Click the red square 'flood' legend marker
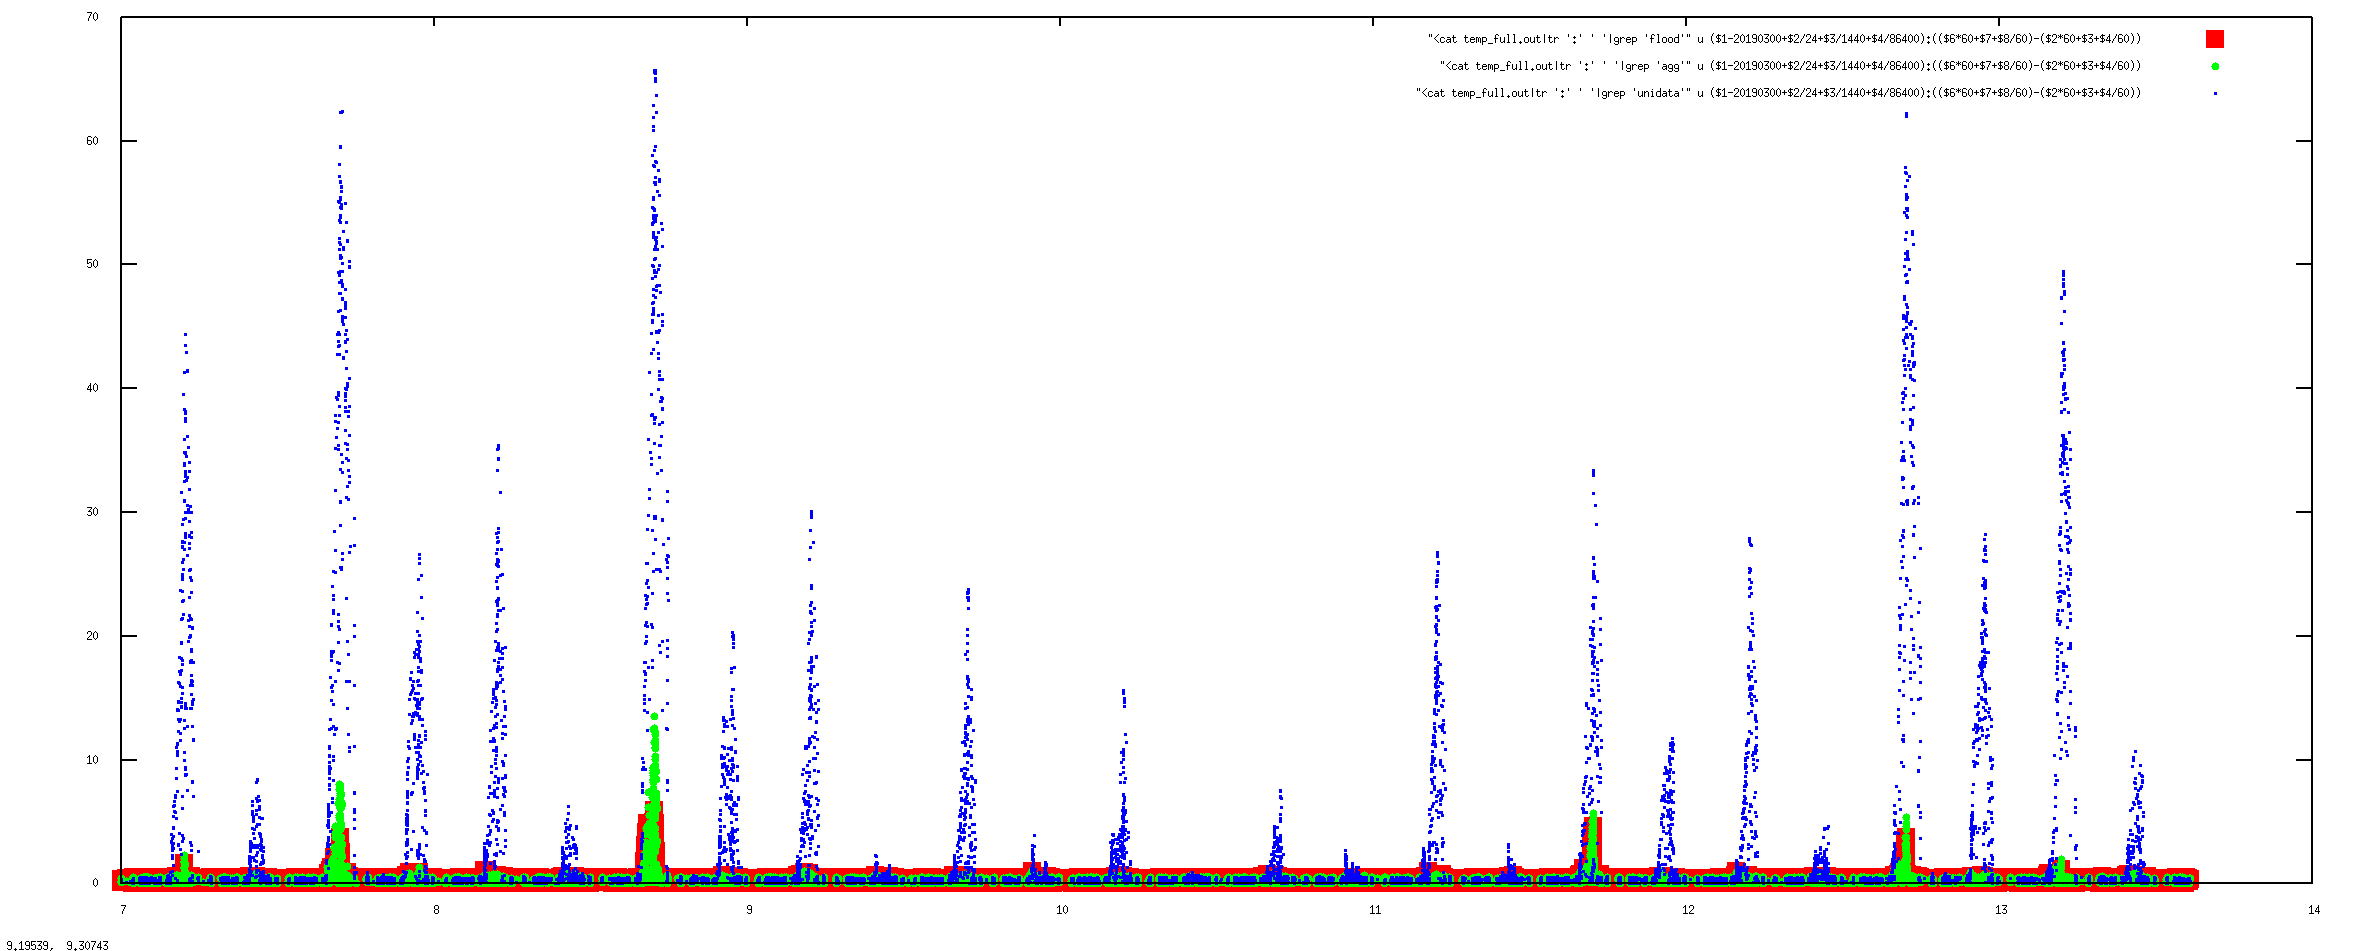This screenshot has width=2379, height=951. tap(2214, 39)
